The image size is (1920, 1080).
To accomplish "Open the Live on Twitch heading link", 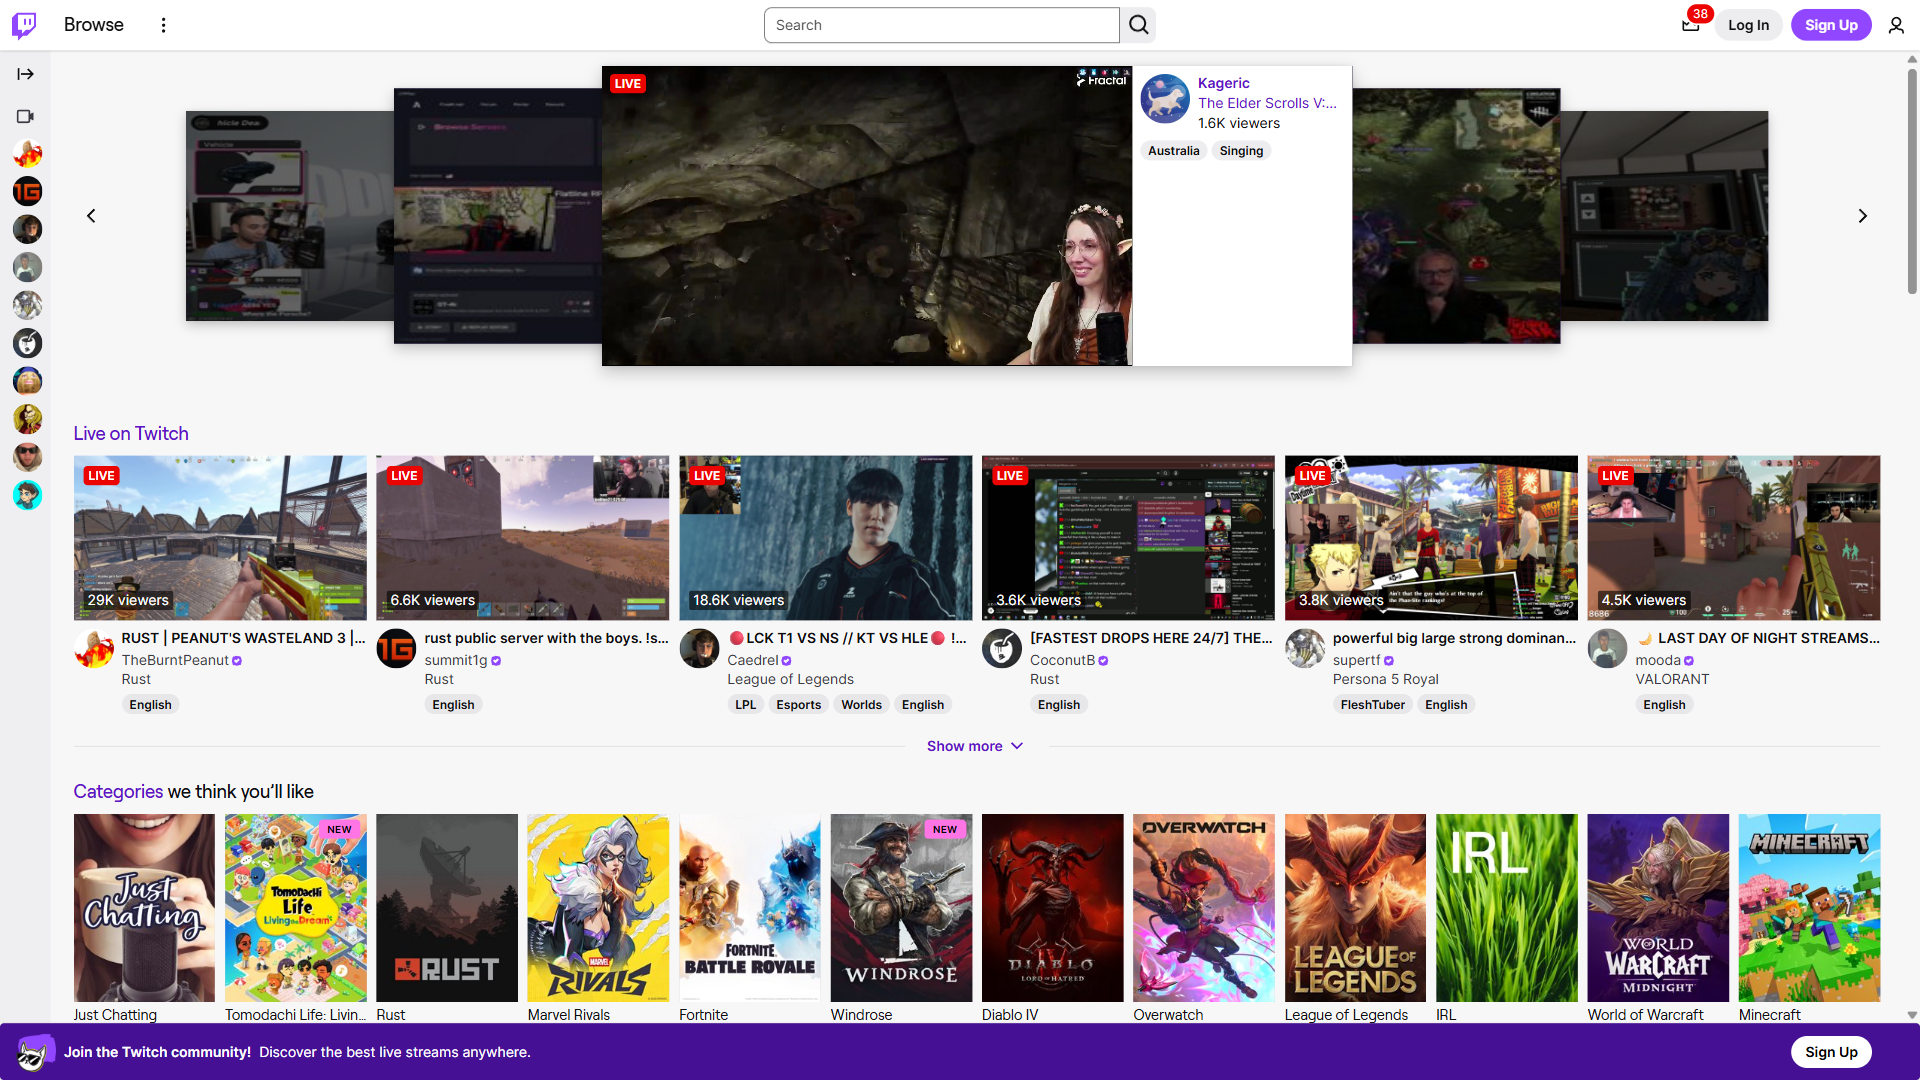I will 131,433.
